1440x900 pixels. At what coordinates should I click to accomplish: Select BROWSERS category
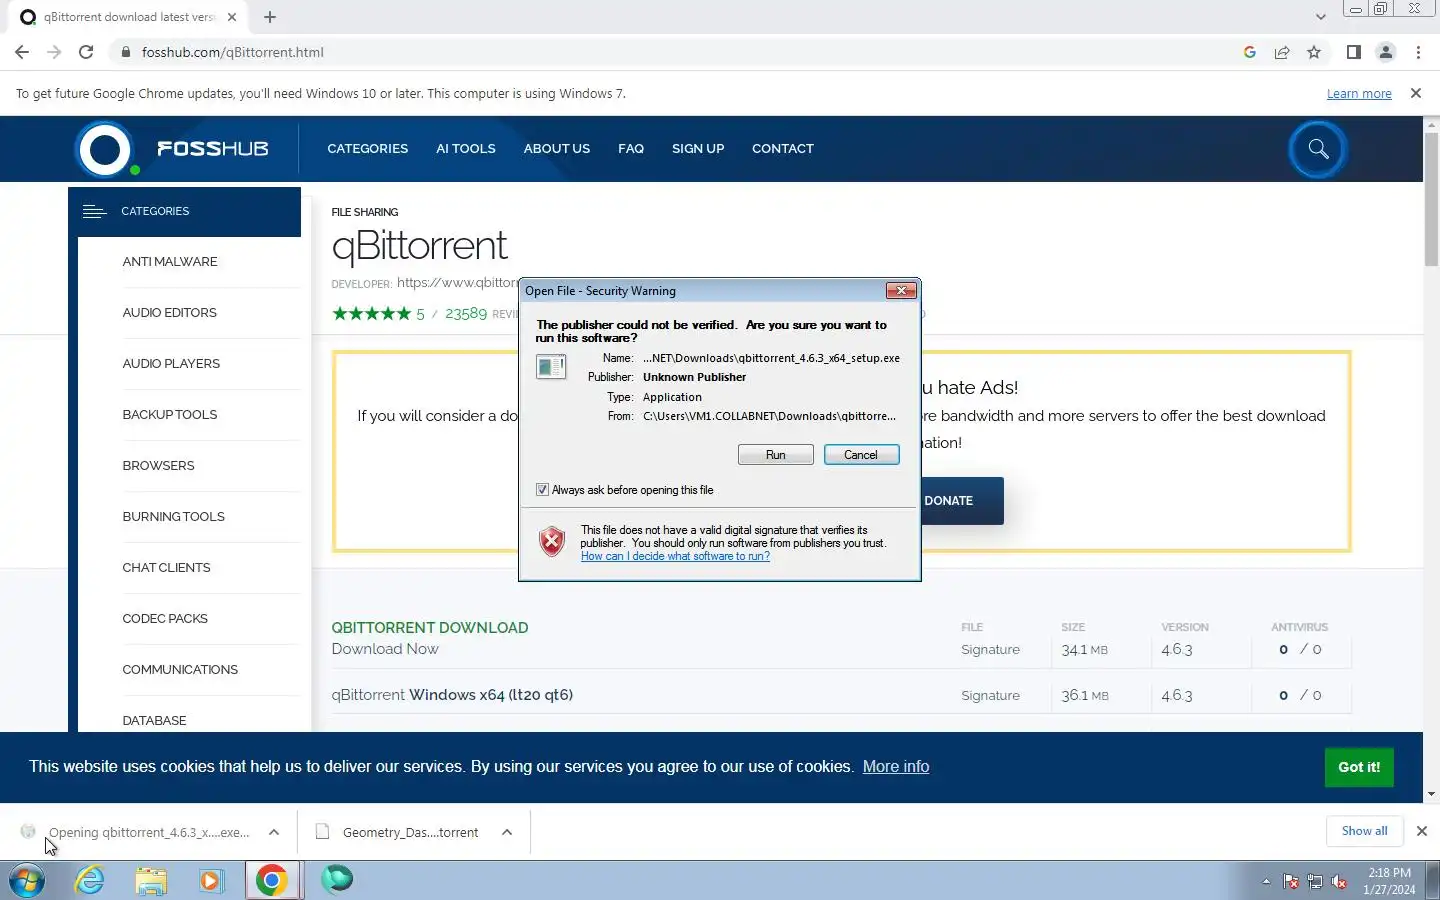(158, 466)
